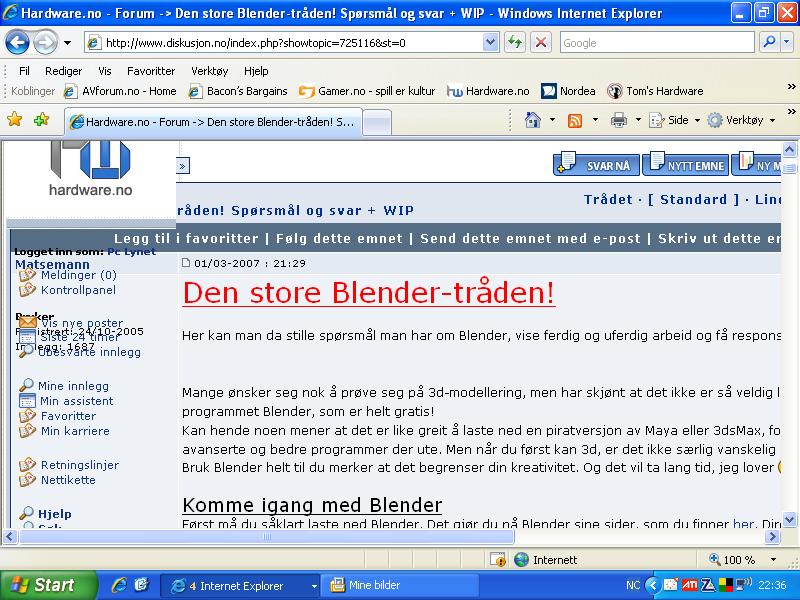Image resolution: width=800 pixels, height=600 pixels.
Task: Open a new blank tab
Action: 377,122
